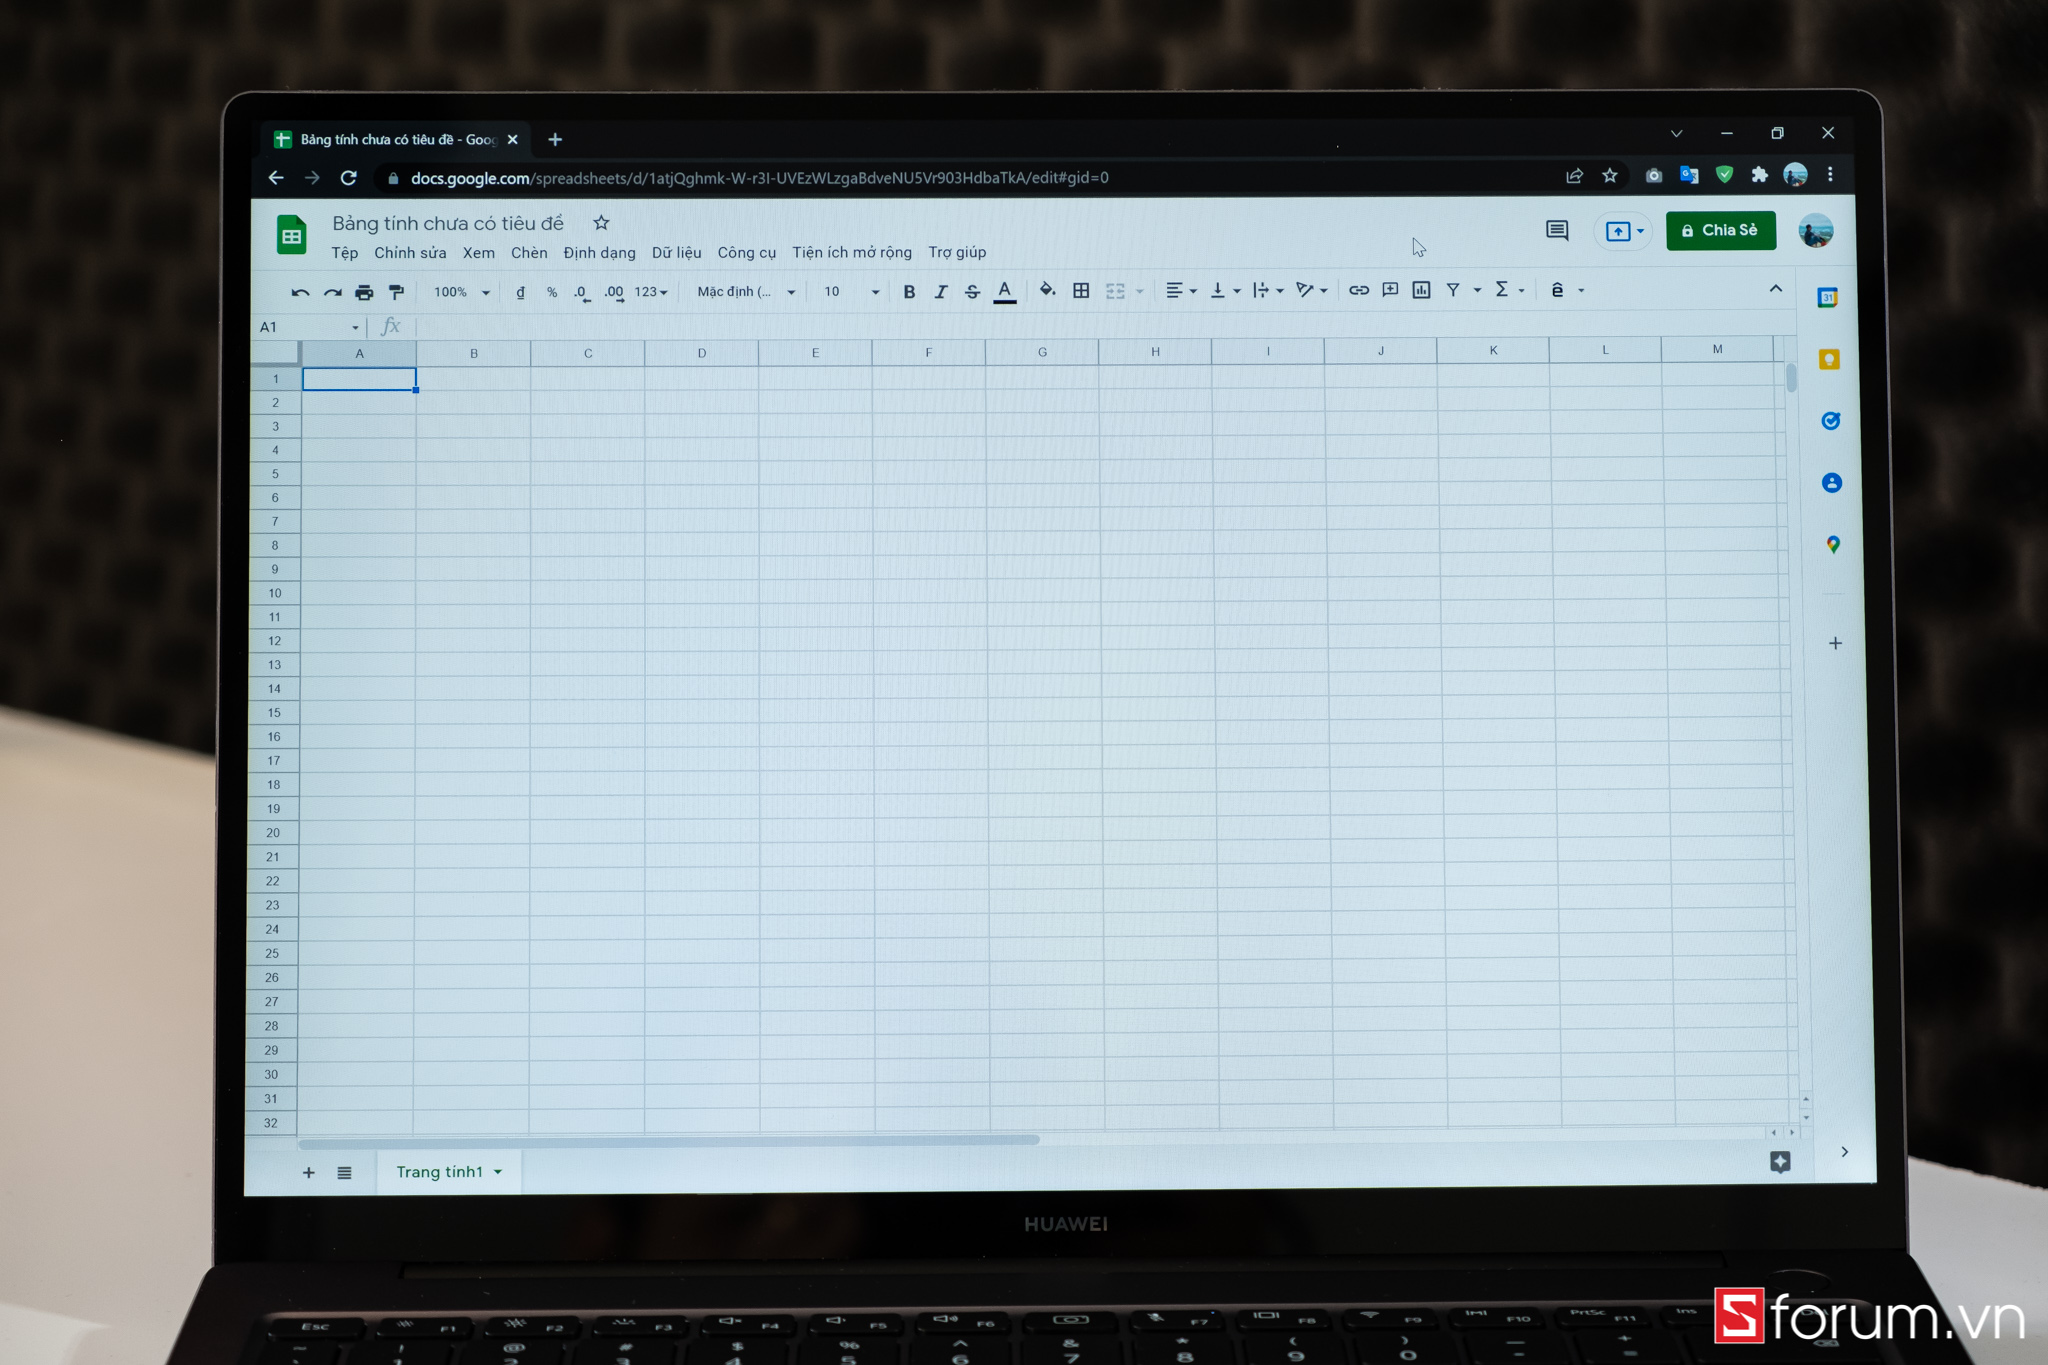2048x1365 pixels.
Task: Click the insert comment toolbar icon
Action: click(1390, 290)
